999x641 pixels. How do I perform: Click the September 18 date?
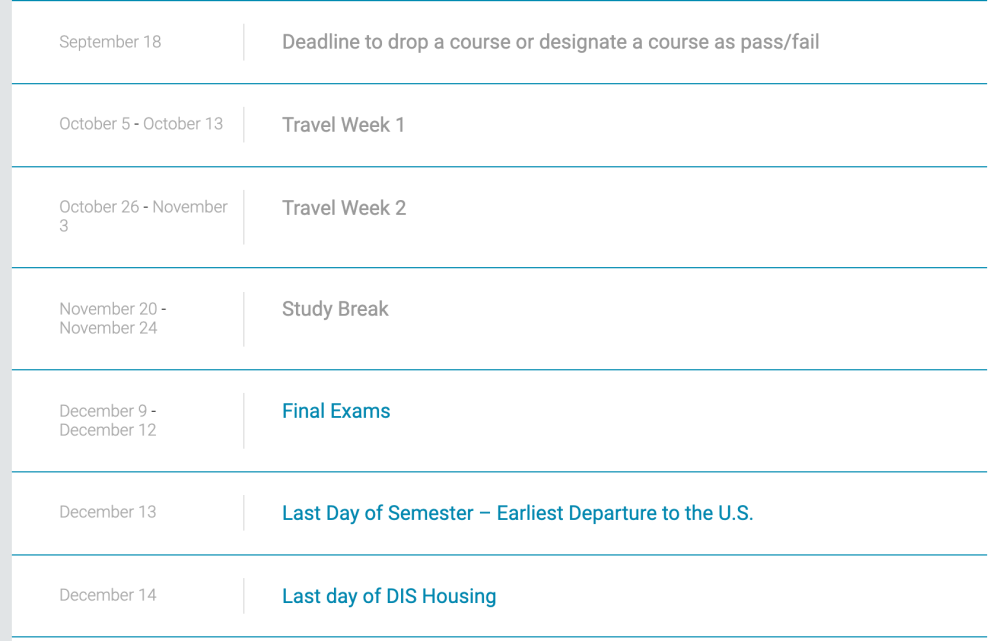click(x=110, y=42)
